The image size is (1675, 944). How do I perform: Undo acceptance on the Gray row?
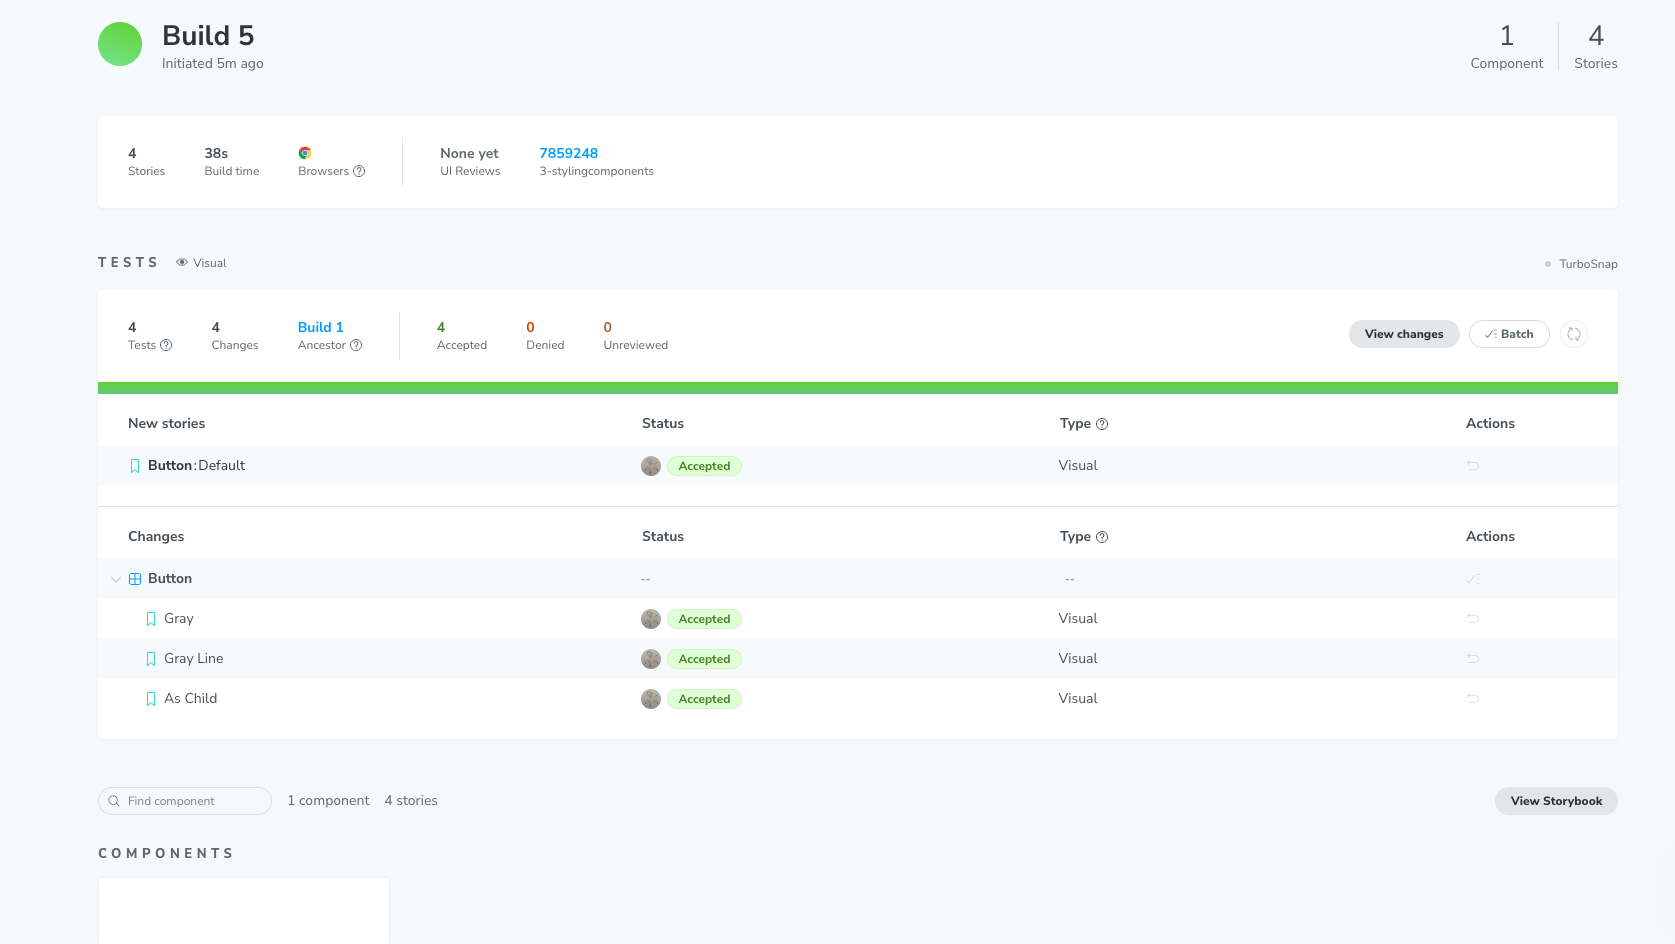tap(1473, 619)
